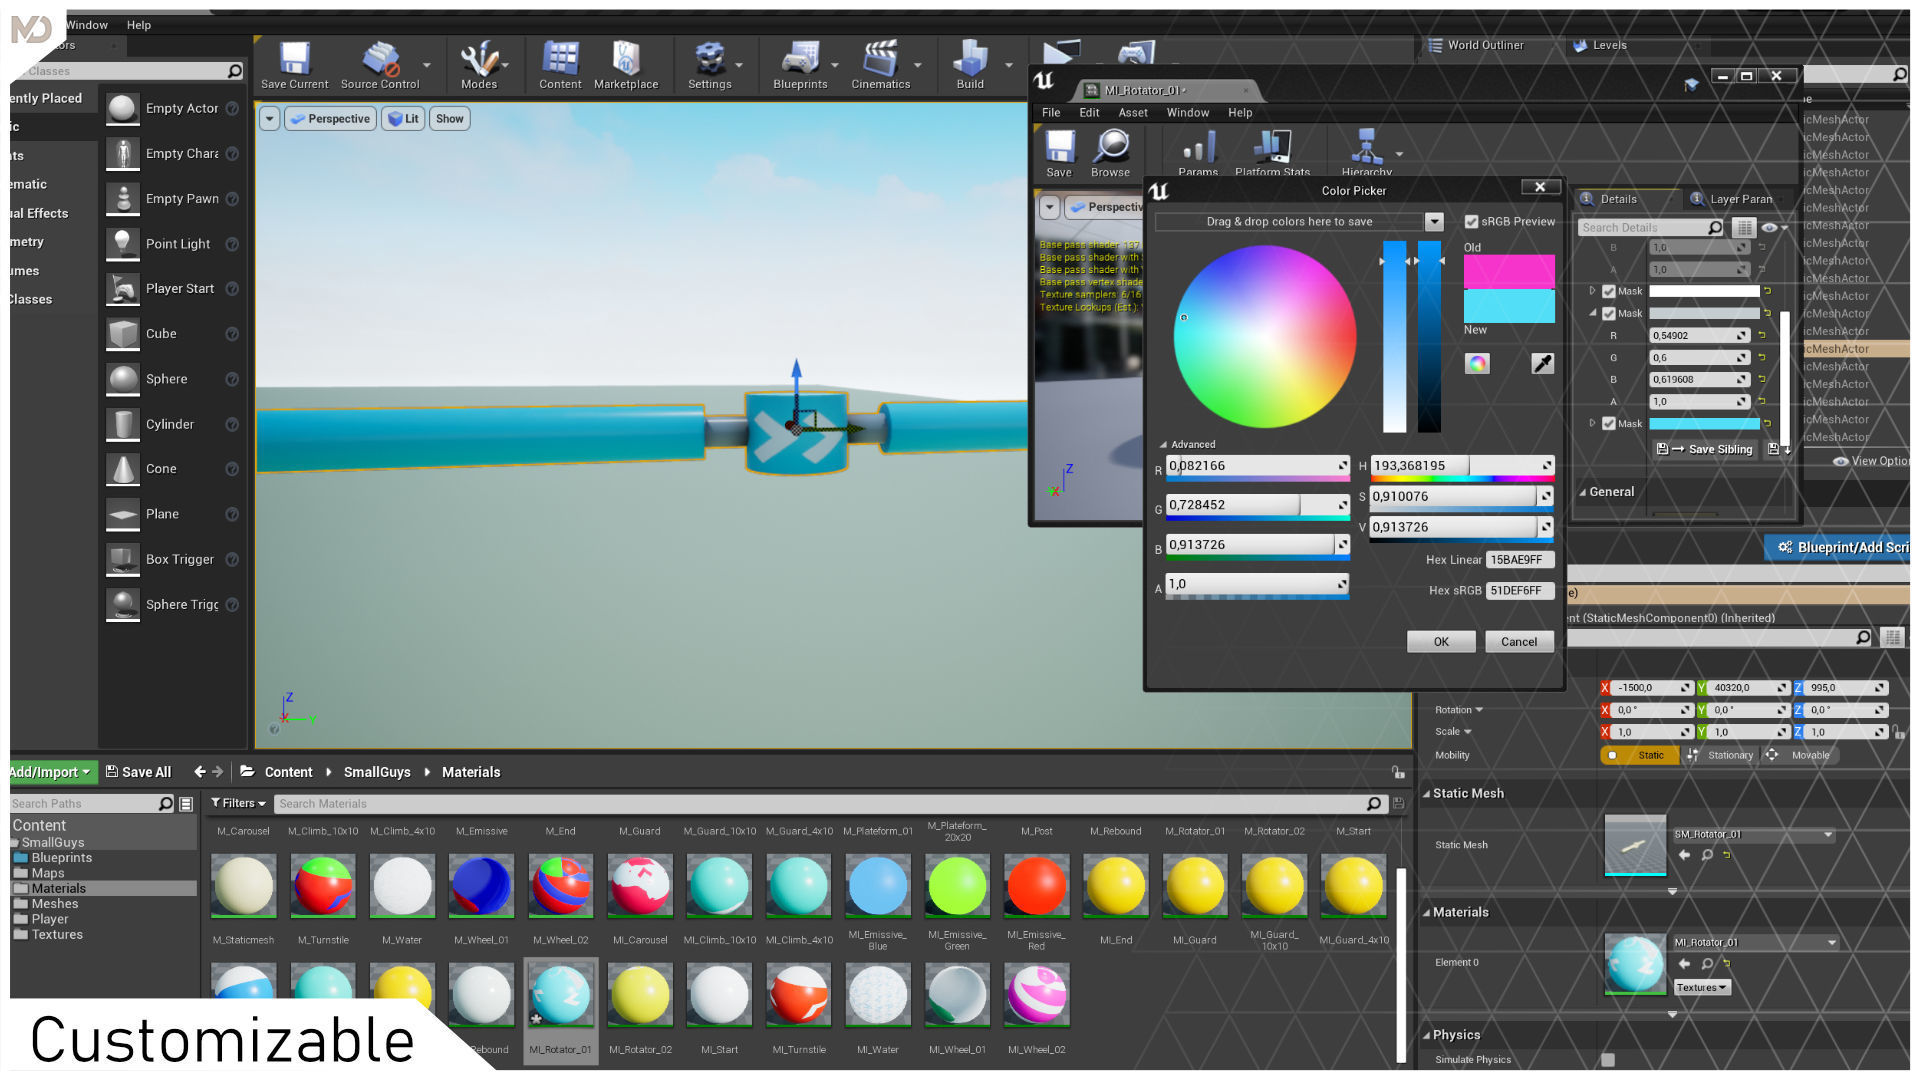
Task: Toggle the sRGB Preview checkbox
Action: 1471,222
